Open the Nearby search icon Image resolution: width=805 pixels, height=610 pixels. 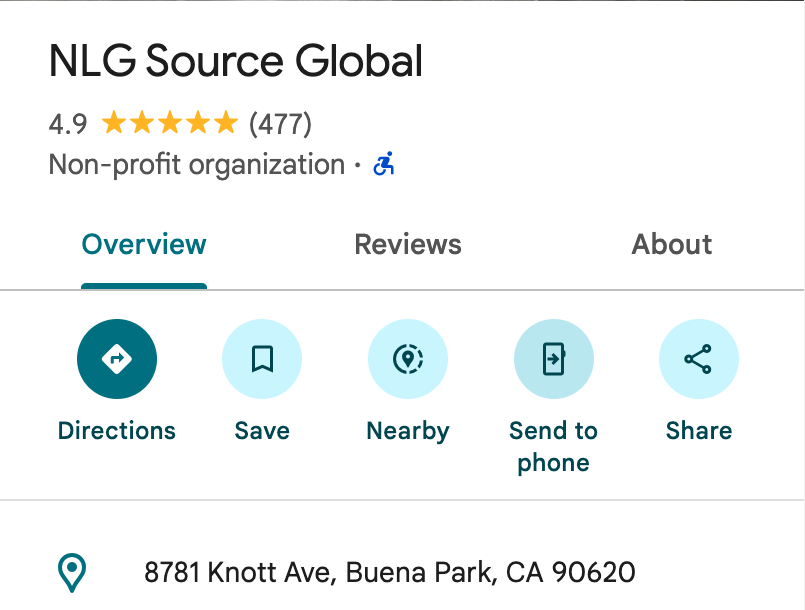coord(408,358)
